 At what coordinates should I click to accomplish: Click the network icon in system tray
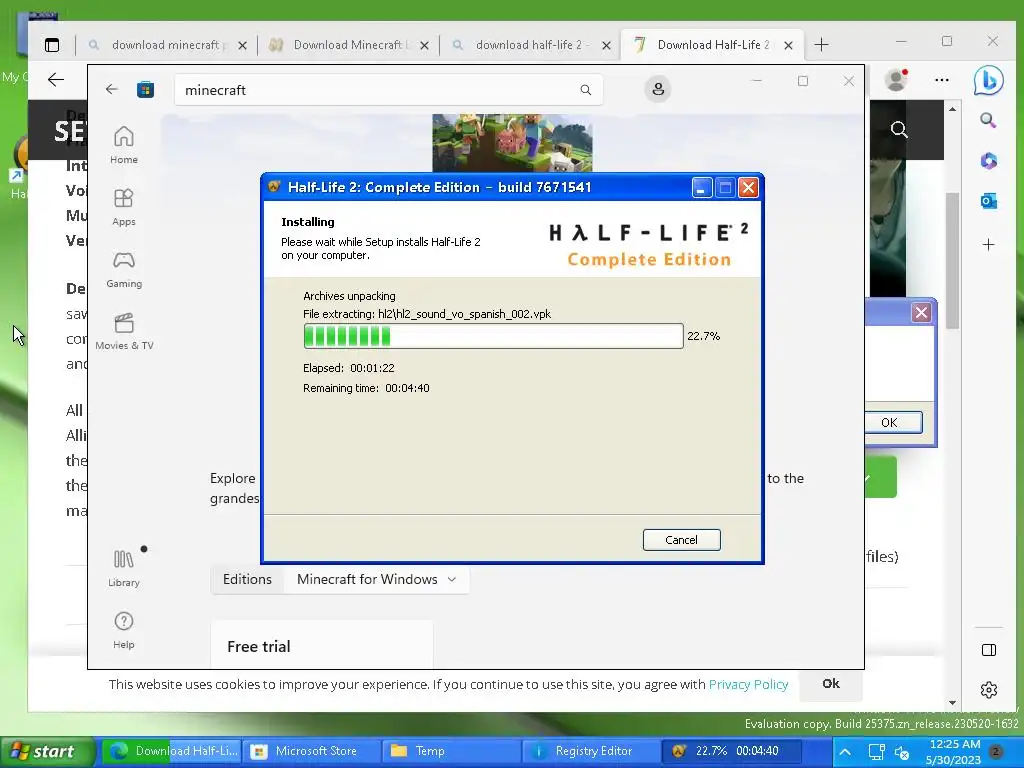pyautogui.click(x=876, y=752)
